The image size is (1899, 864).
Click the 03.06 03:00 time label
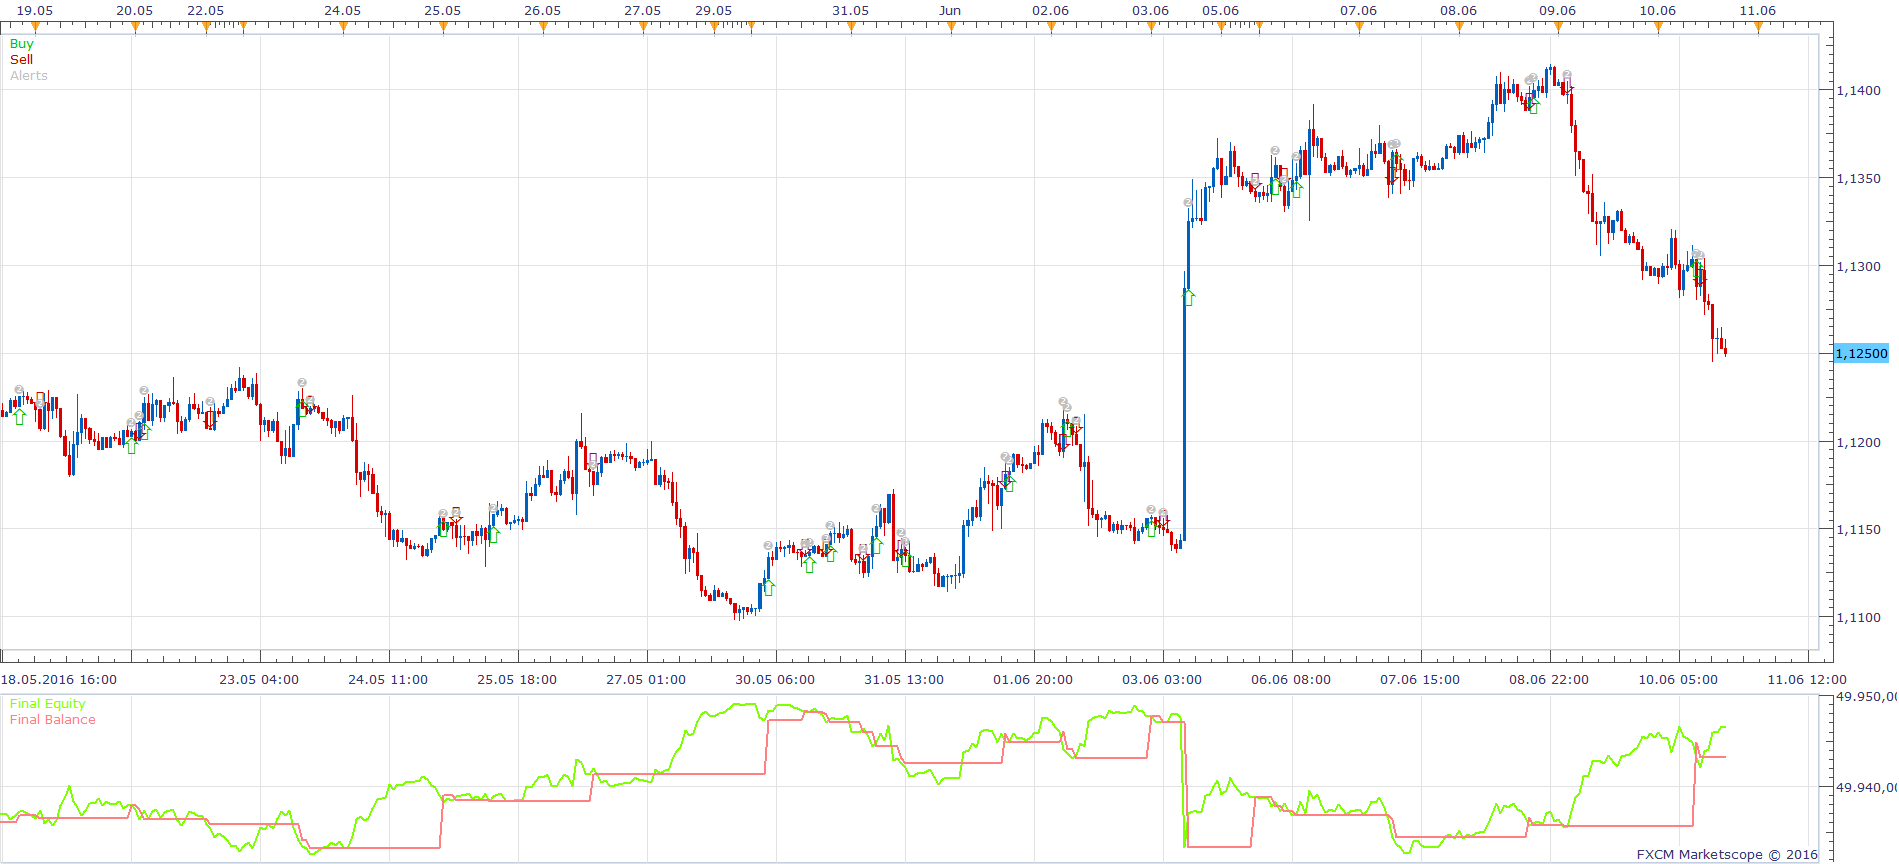coord(1162,680)
